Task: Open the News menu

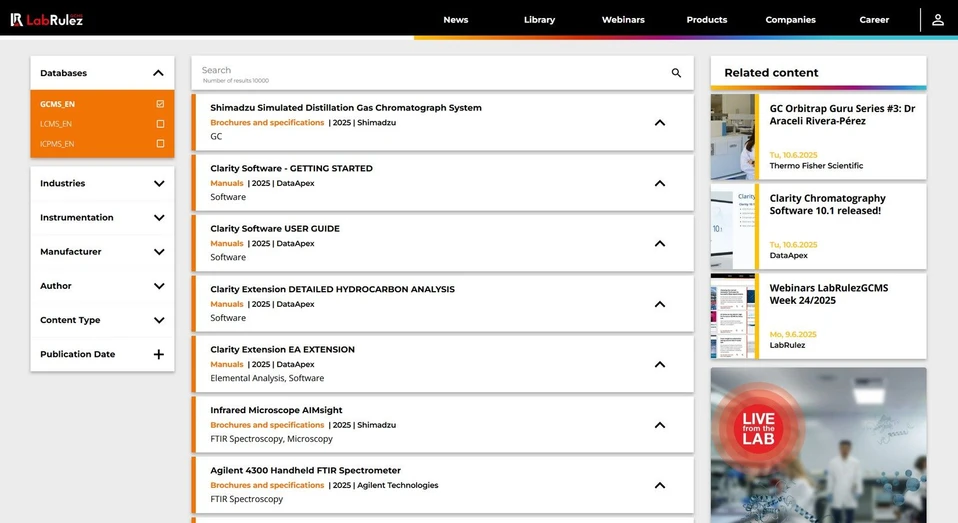Action: [456, 20]
